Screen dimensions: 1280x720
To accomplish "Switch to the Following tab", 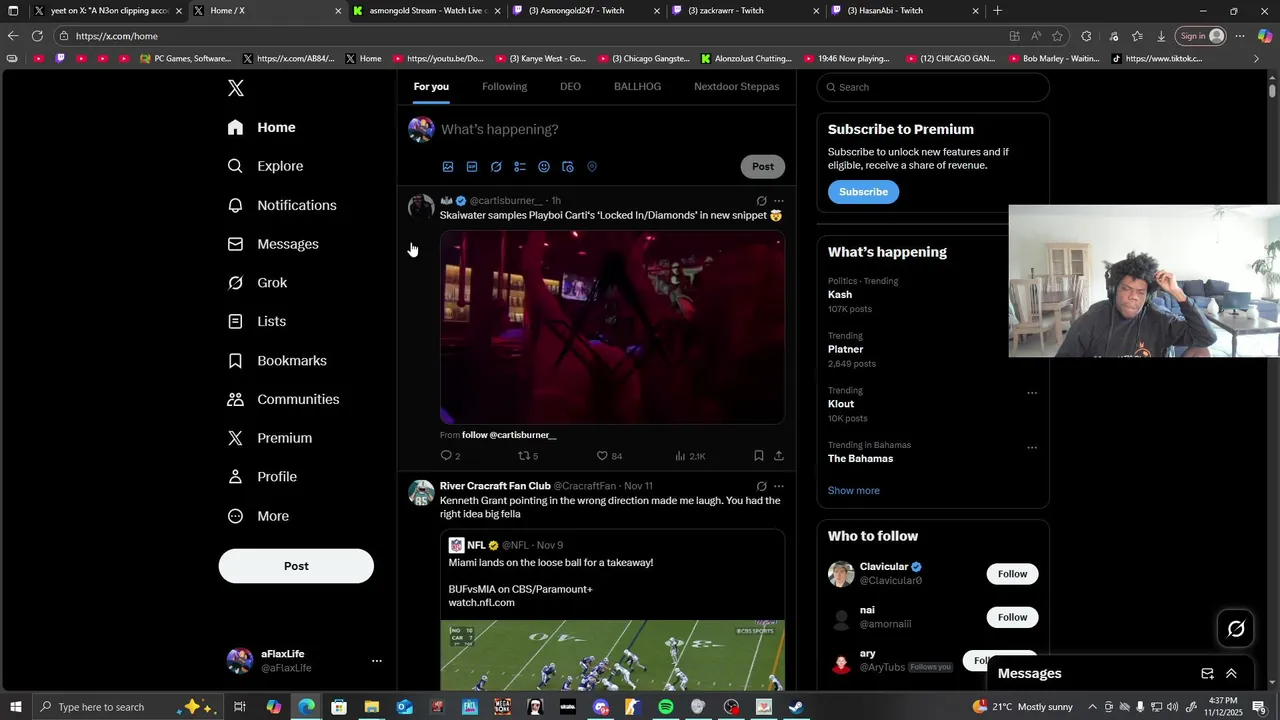I will click(504, 87).
